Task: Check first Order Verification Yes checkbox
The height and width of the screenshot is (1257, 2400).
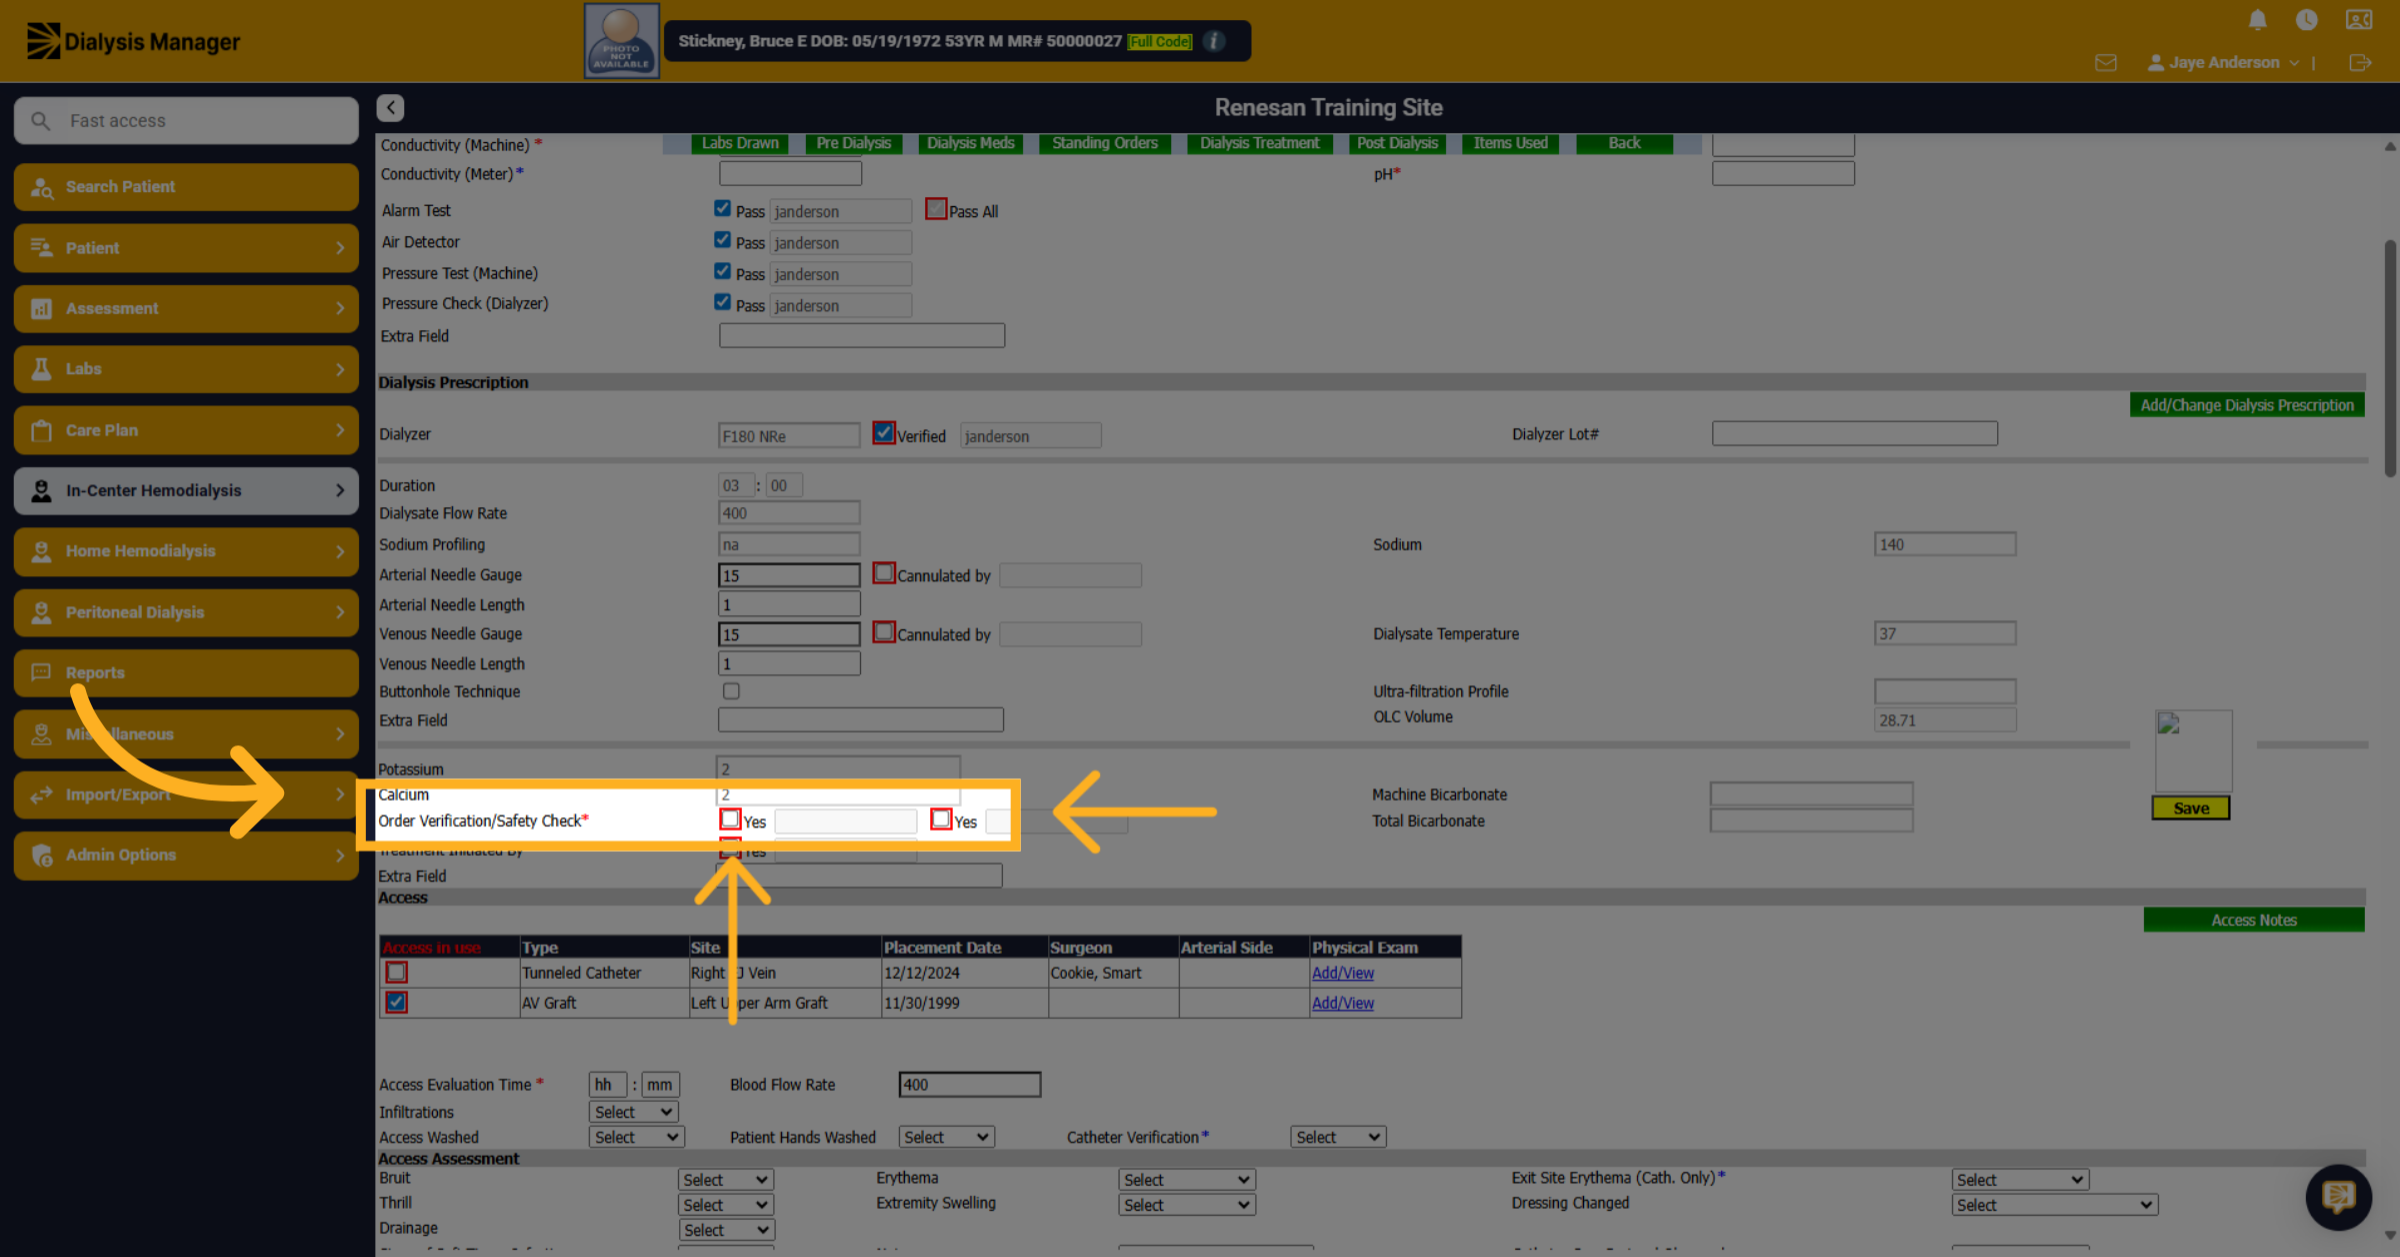Action: click(x=730, y=819)
